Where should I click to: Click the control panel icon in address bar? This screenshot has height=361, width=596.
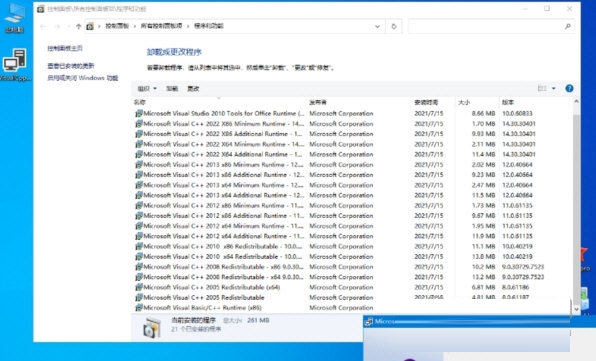point(90,26)
